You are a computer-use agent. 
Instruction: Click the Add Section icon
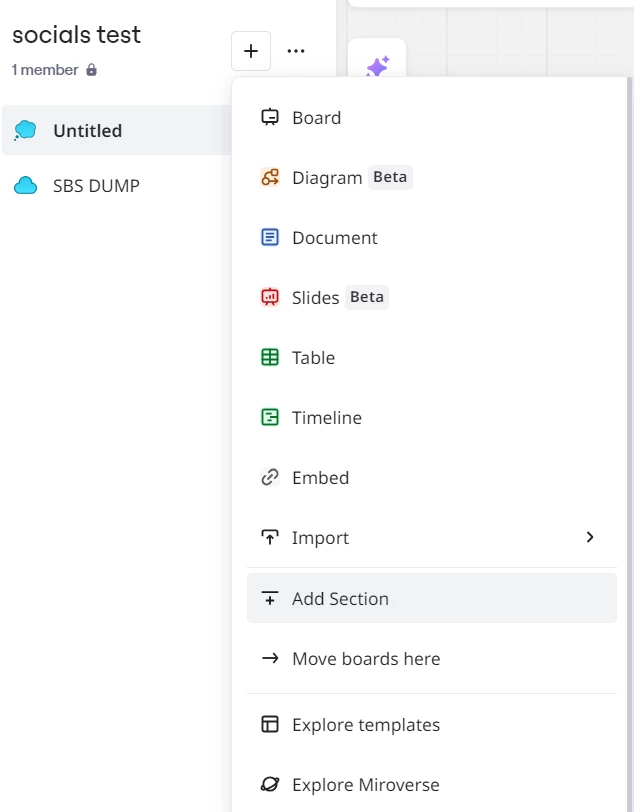(270, 598)
